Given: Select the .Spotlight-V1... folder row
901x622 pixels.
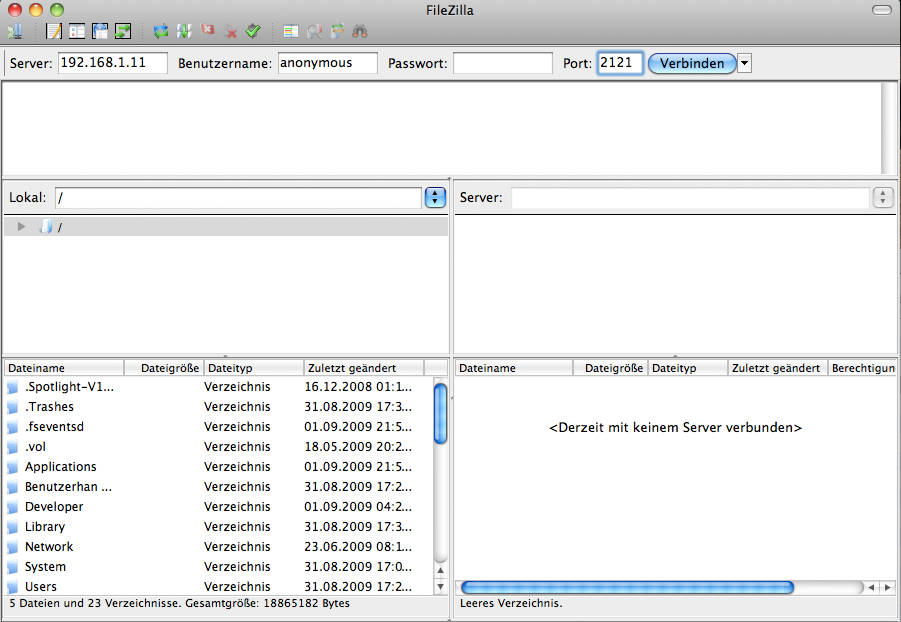Looking at the screenshot, I should (x=218, y=387).
